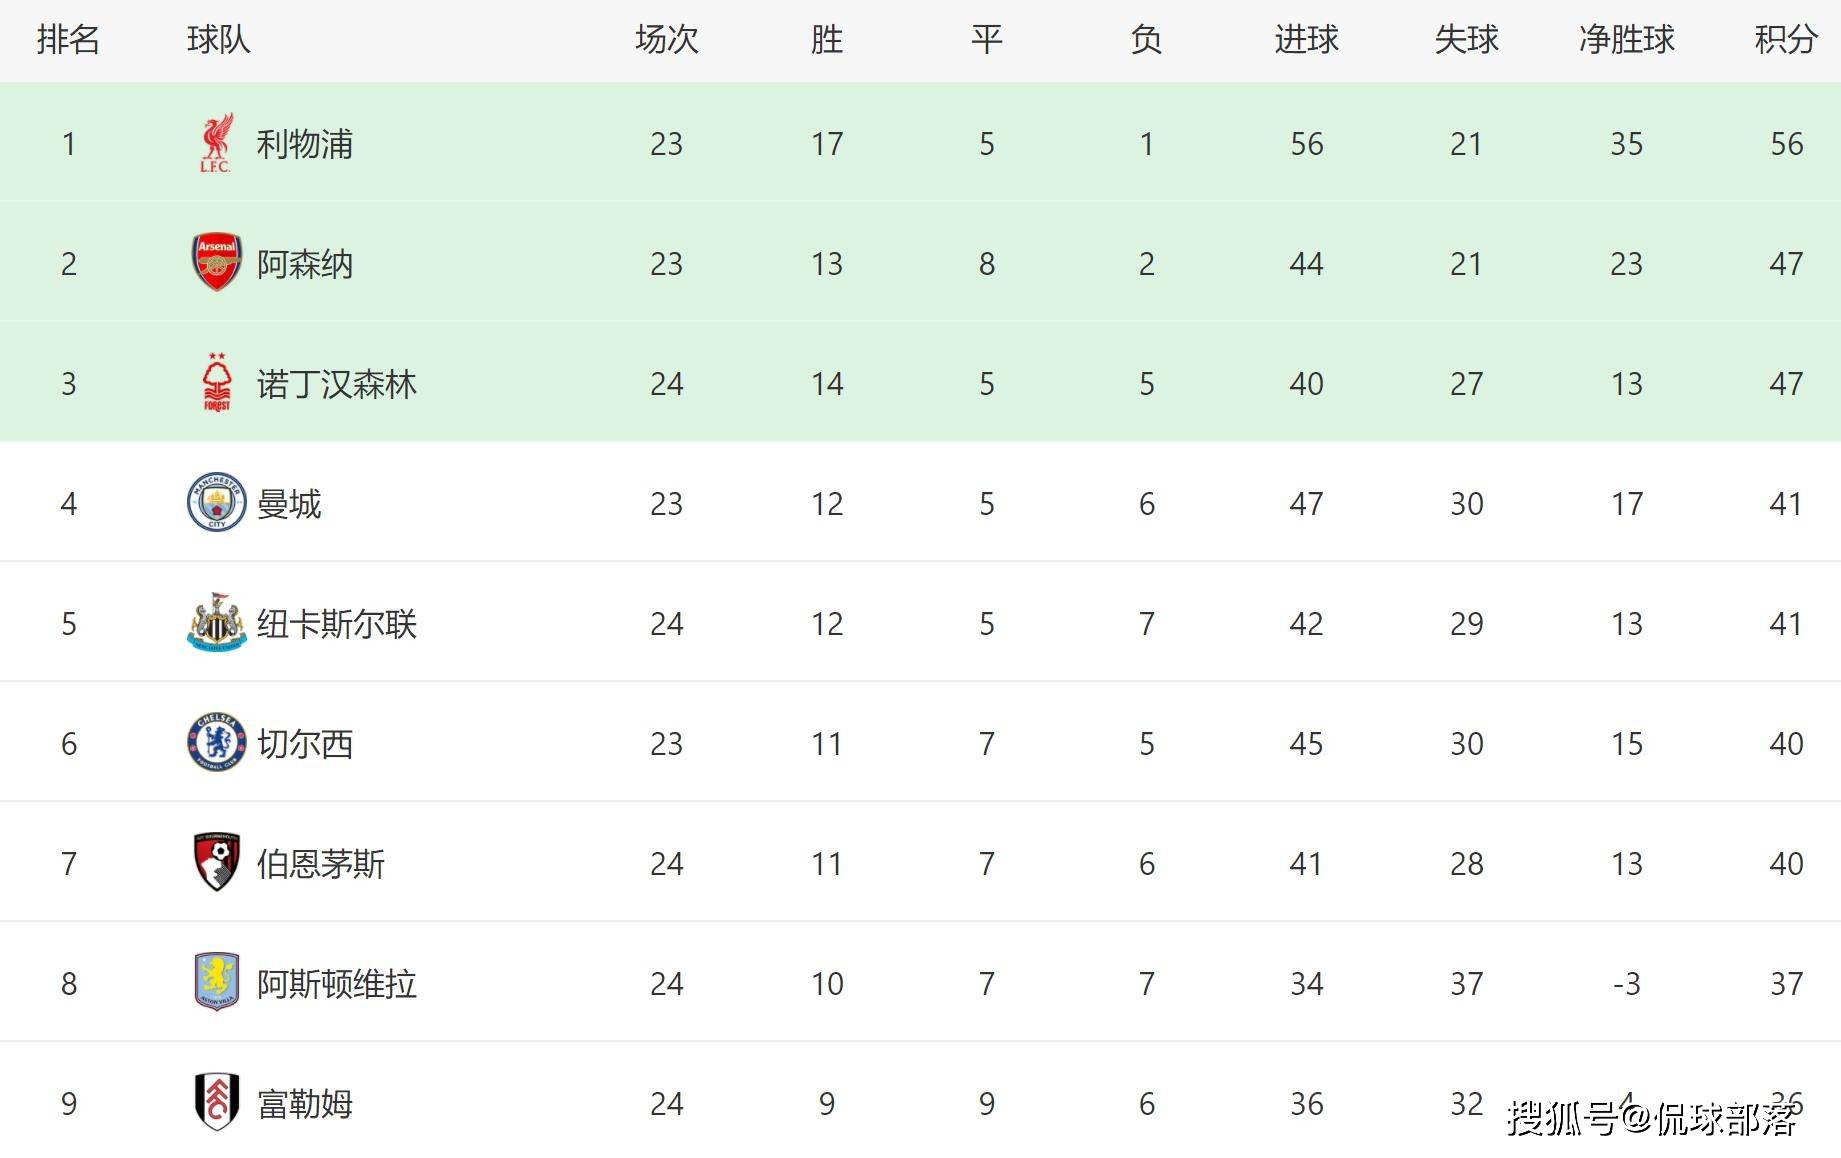The image size is (1841, 1158).
Task: Click the Aston Villa crest icon
Action: (216, 982)
